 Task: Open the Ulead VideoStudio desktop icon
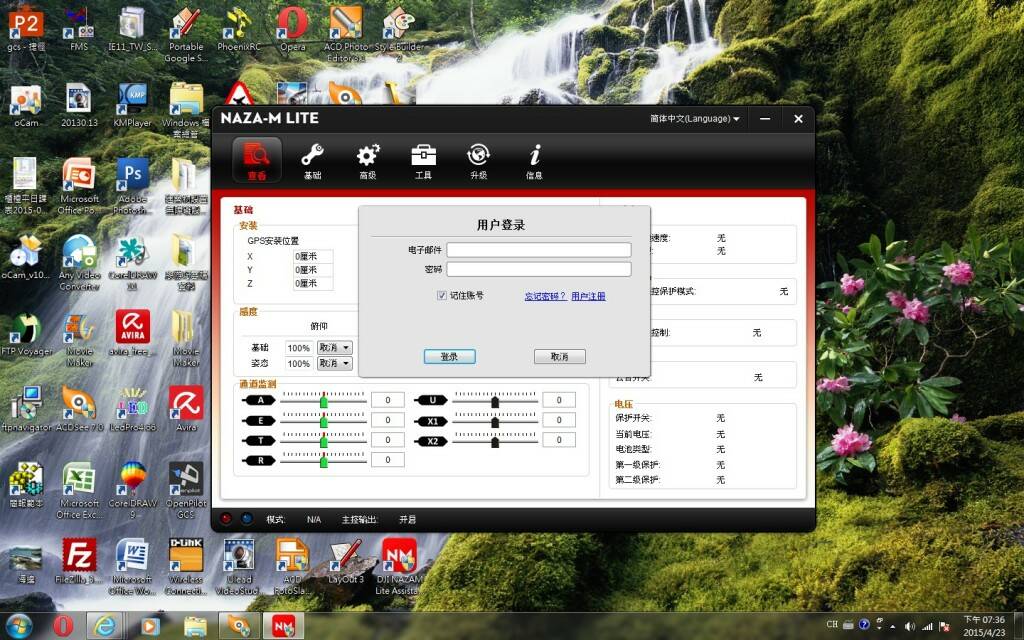point(239,566)
